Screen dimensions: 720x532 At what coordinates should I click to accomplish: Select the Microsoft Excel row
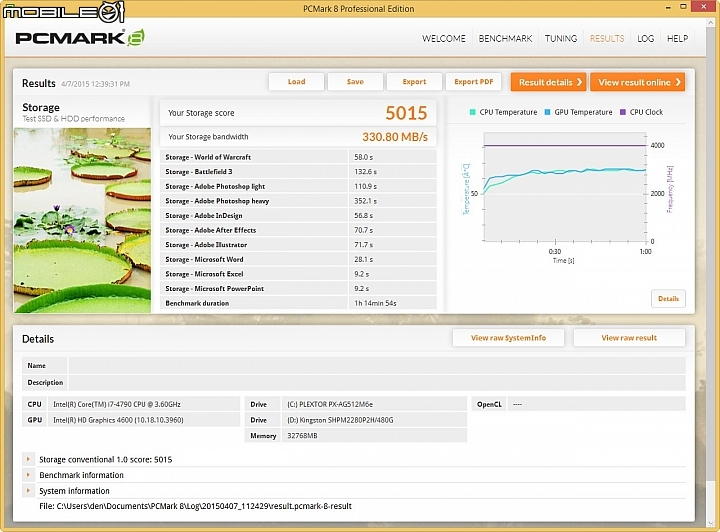tap(298, 274)
